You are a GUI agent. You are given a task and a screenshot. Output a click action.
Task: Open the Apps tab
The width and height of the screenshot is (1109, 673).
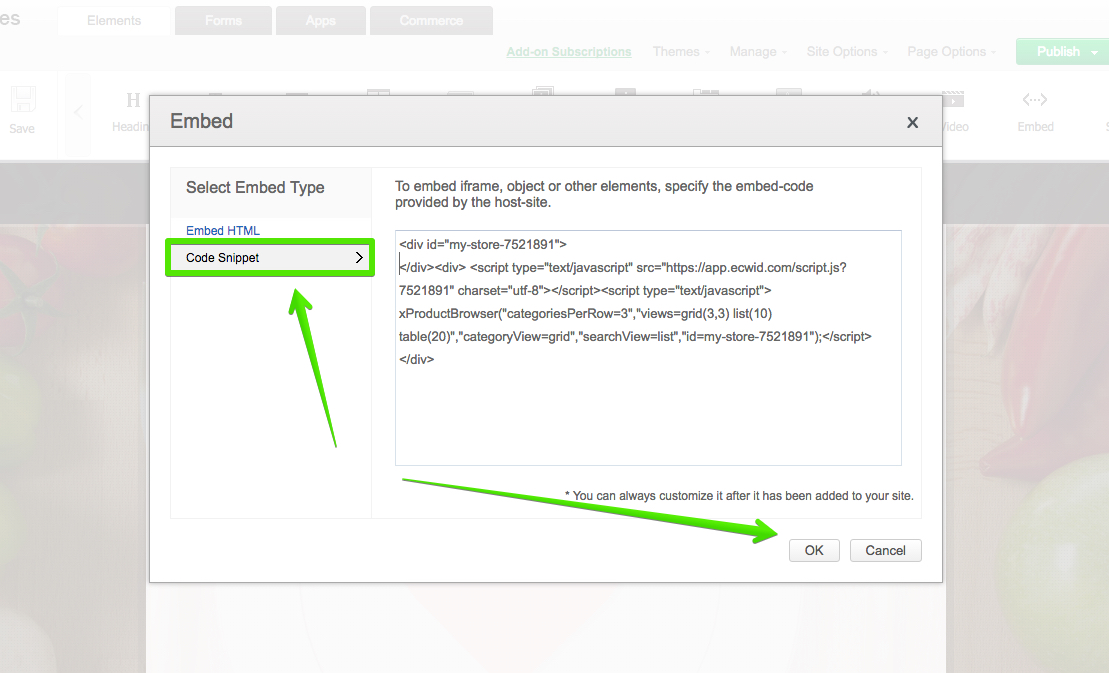[x=320, y=21]
